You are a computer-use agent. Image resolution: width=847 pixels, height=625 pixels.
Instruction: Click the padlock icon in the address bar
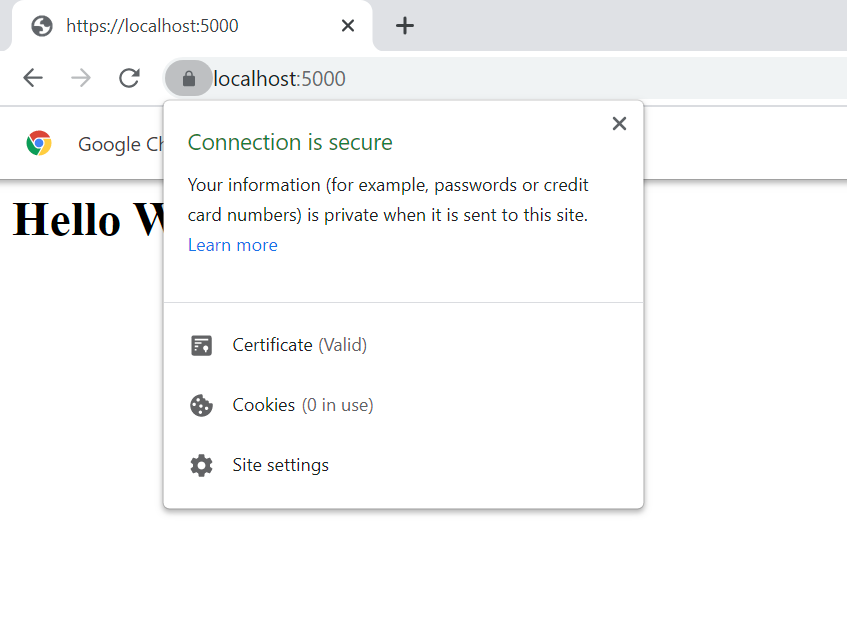(x=188, y=78)
